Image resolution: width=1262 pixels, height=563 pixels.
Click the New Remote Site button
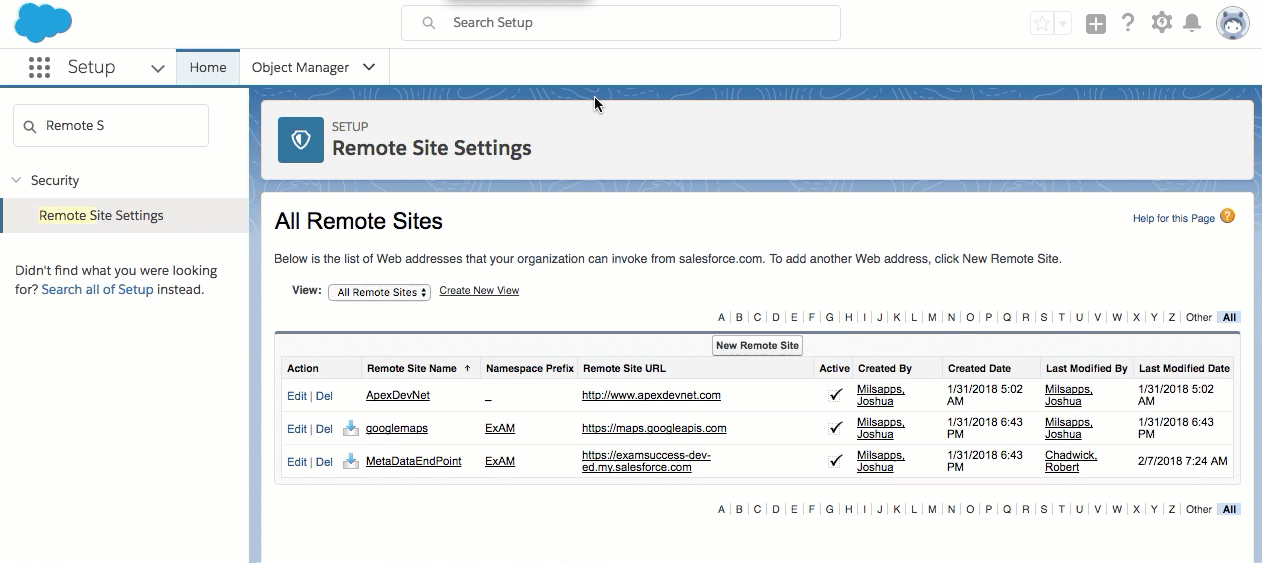[x=757, y=345]
